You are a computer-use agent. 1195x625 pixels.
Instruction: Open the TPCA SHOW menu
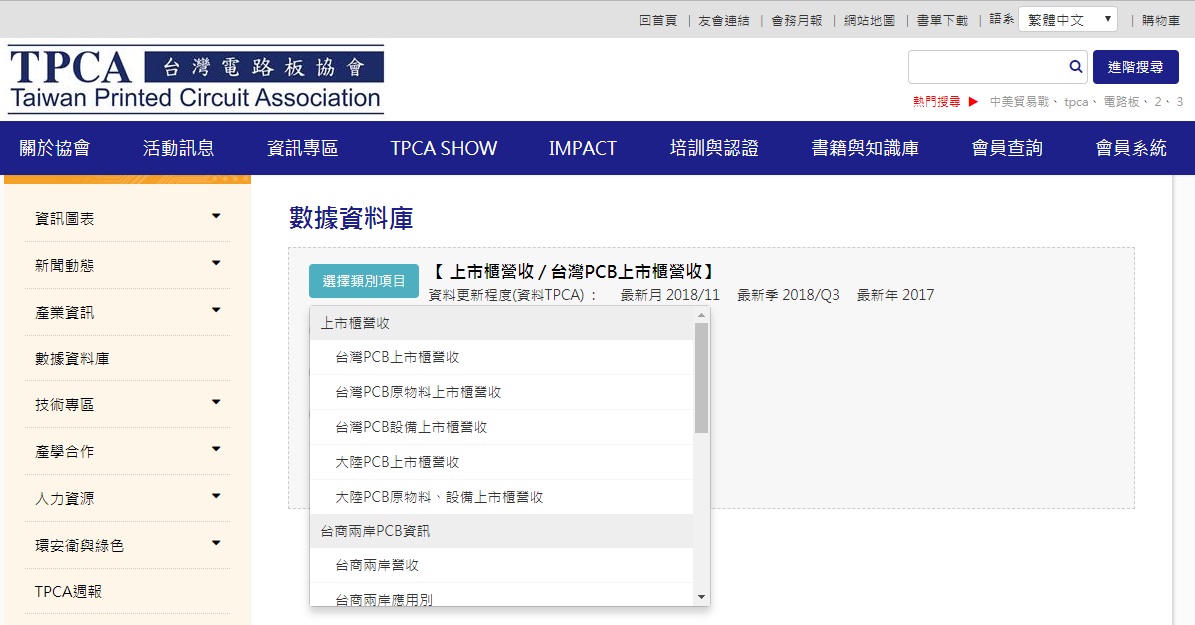click(444, 148)
